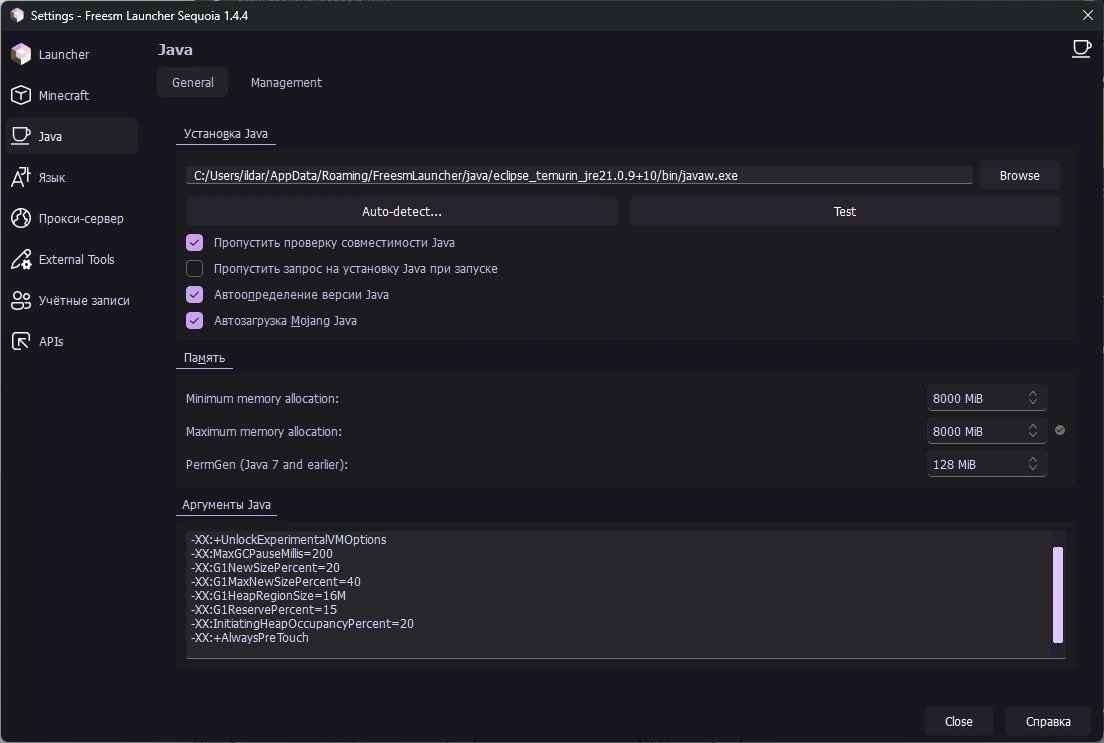Open Учётные записи accounts icon
Image resolution: width=1104 pixels, height=743 pixels.
tap(21, 300)
